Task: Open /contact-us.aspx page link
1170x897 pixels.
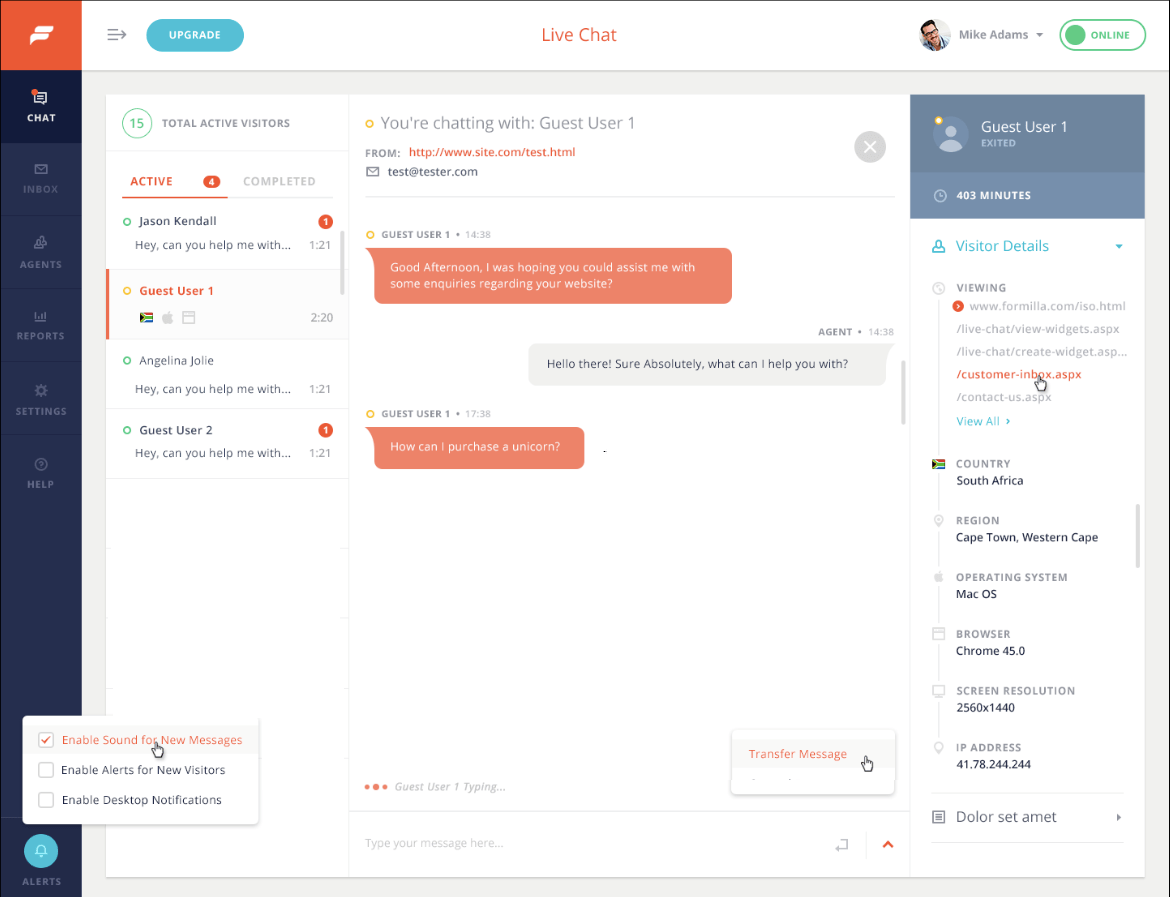Action: pyautogui.click(x=1004, y=397)
